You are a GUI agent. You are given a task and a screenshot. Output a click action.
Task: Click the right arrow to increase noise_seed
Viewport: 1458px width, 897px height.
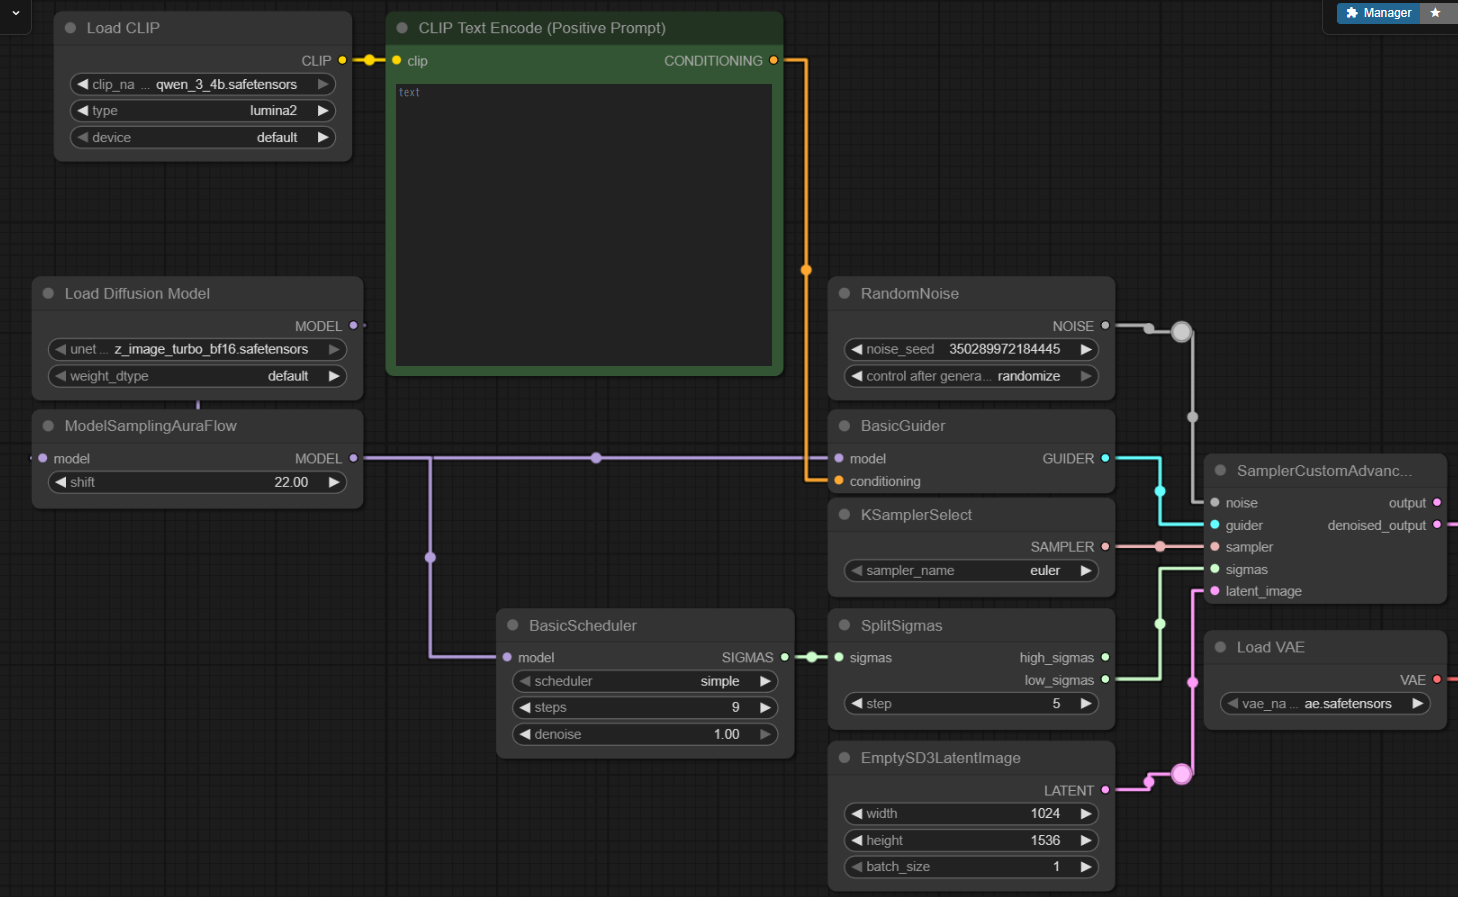1085,349
